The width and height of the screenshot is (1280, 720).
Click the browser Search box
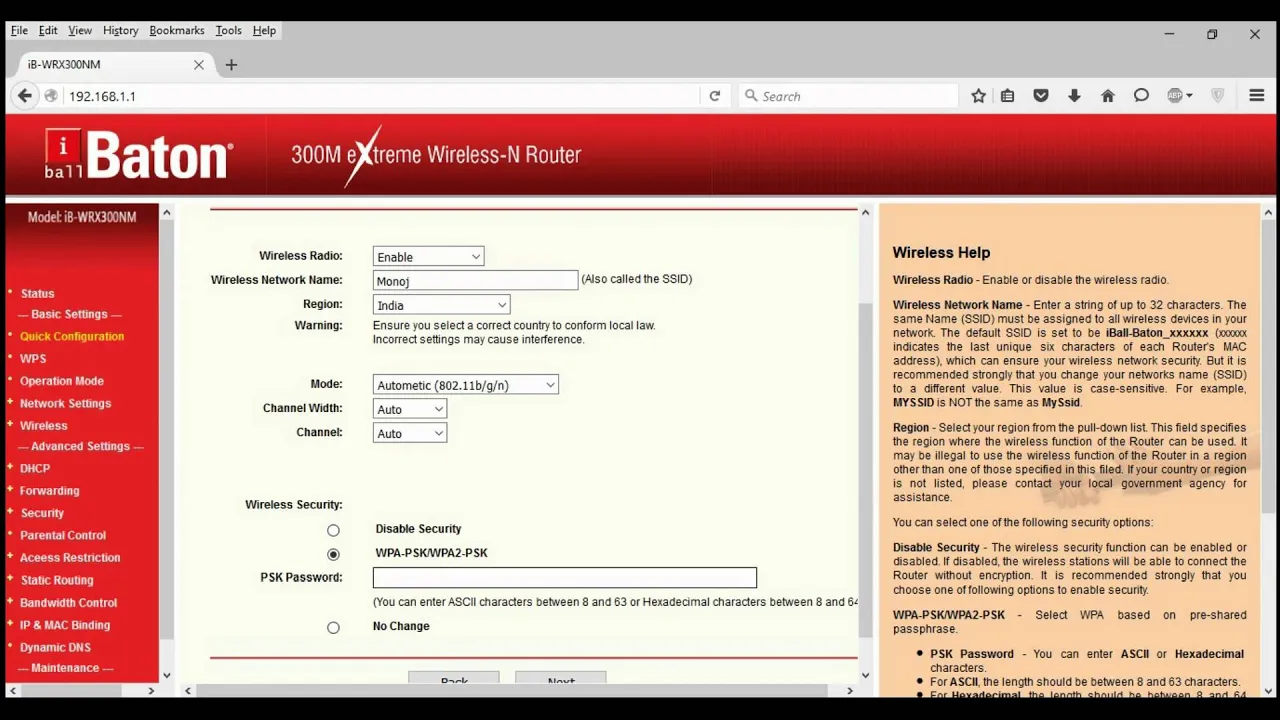[849, 96]
